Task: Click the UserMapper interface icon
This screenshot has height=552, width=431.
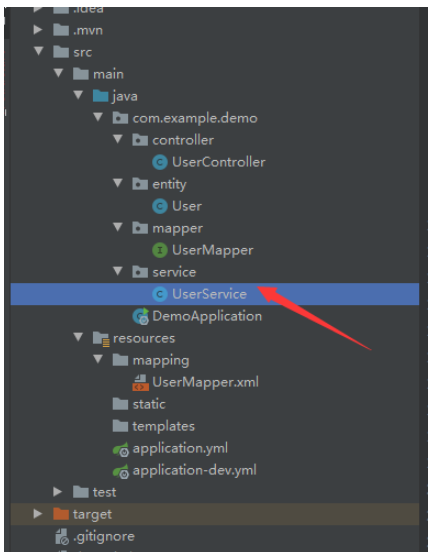Action: click(x=160, y=250)
